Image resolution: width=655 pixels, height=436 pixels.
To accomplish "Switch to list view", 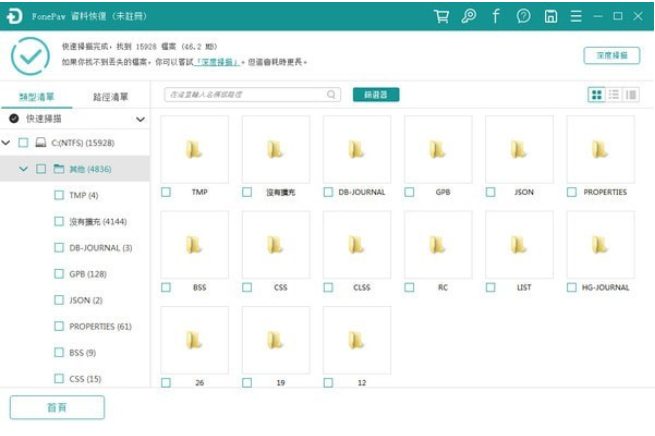I will [x=614, y=95].
